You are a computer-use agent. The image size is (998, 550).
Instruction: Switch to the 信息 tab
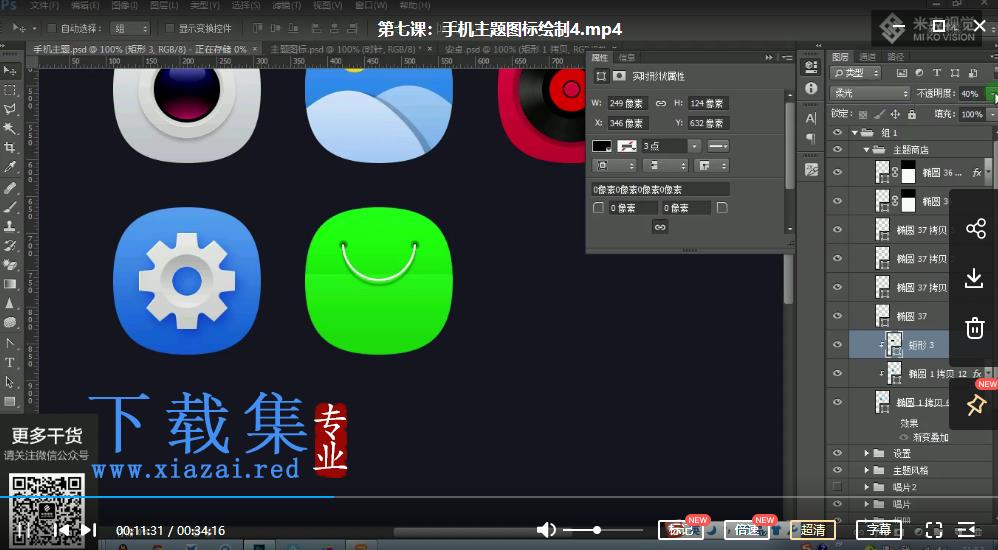tap(627, 57)
